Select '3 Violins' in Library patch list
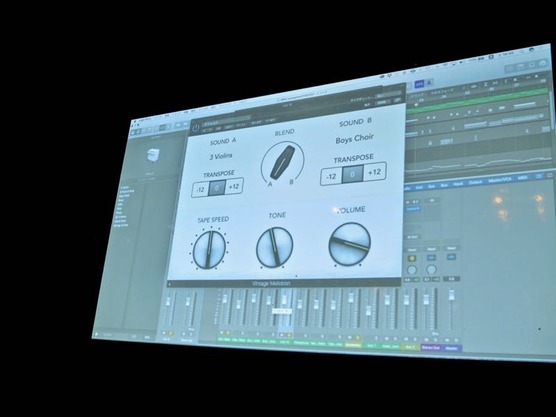The height and width of the screenshot is (417, 556). [124, 187]
